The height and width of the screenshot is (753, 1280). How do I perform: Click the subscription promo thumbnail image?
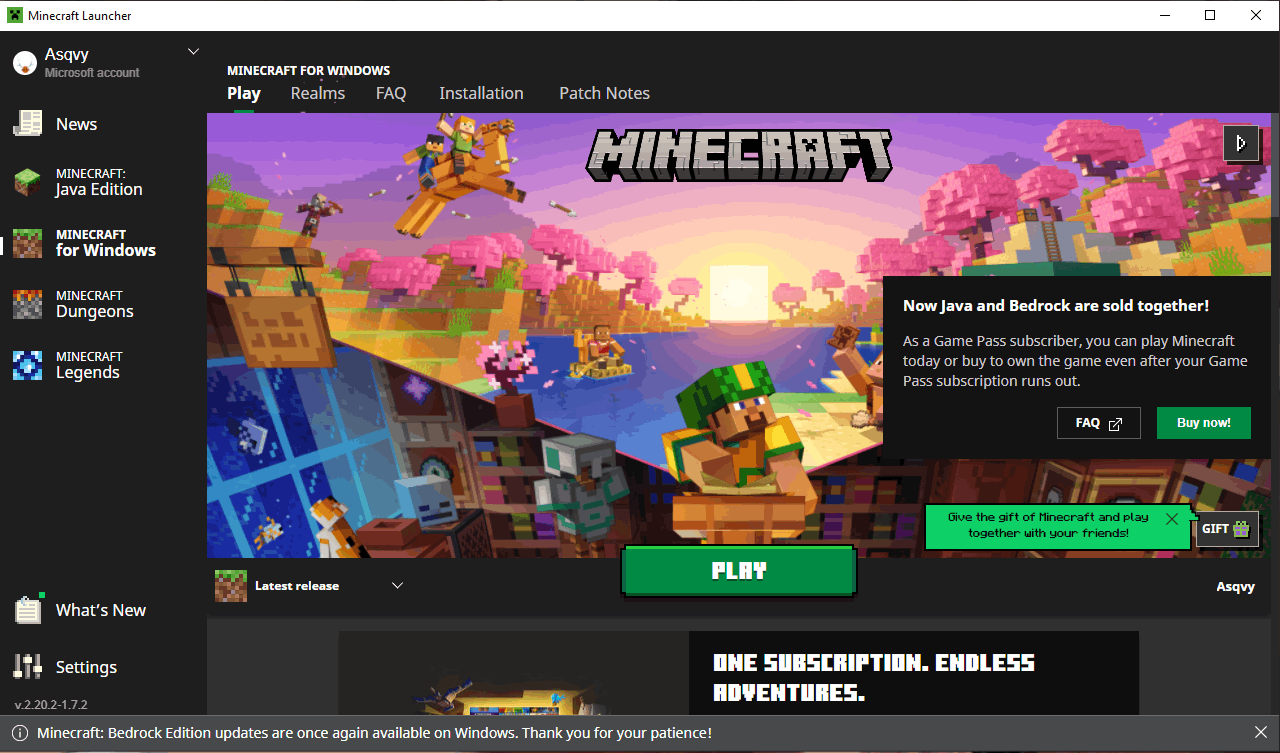point(514,673)
